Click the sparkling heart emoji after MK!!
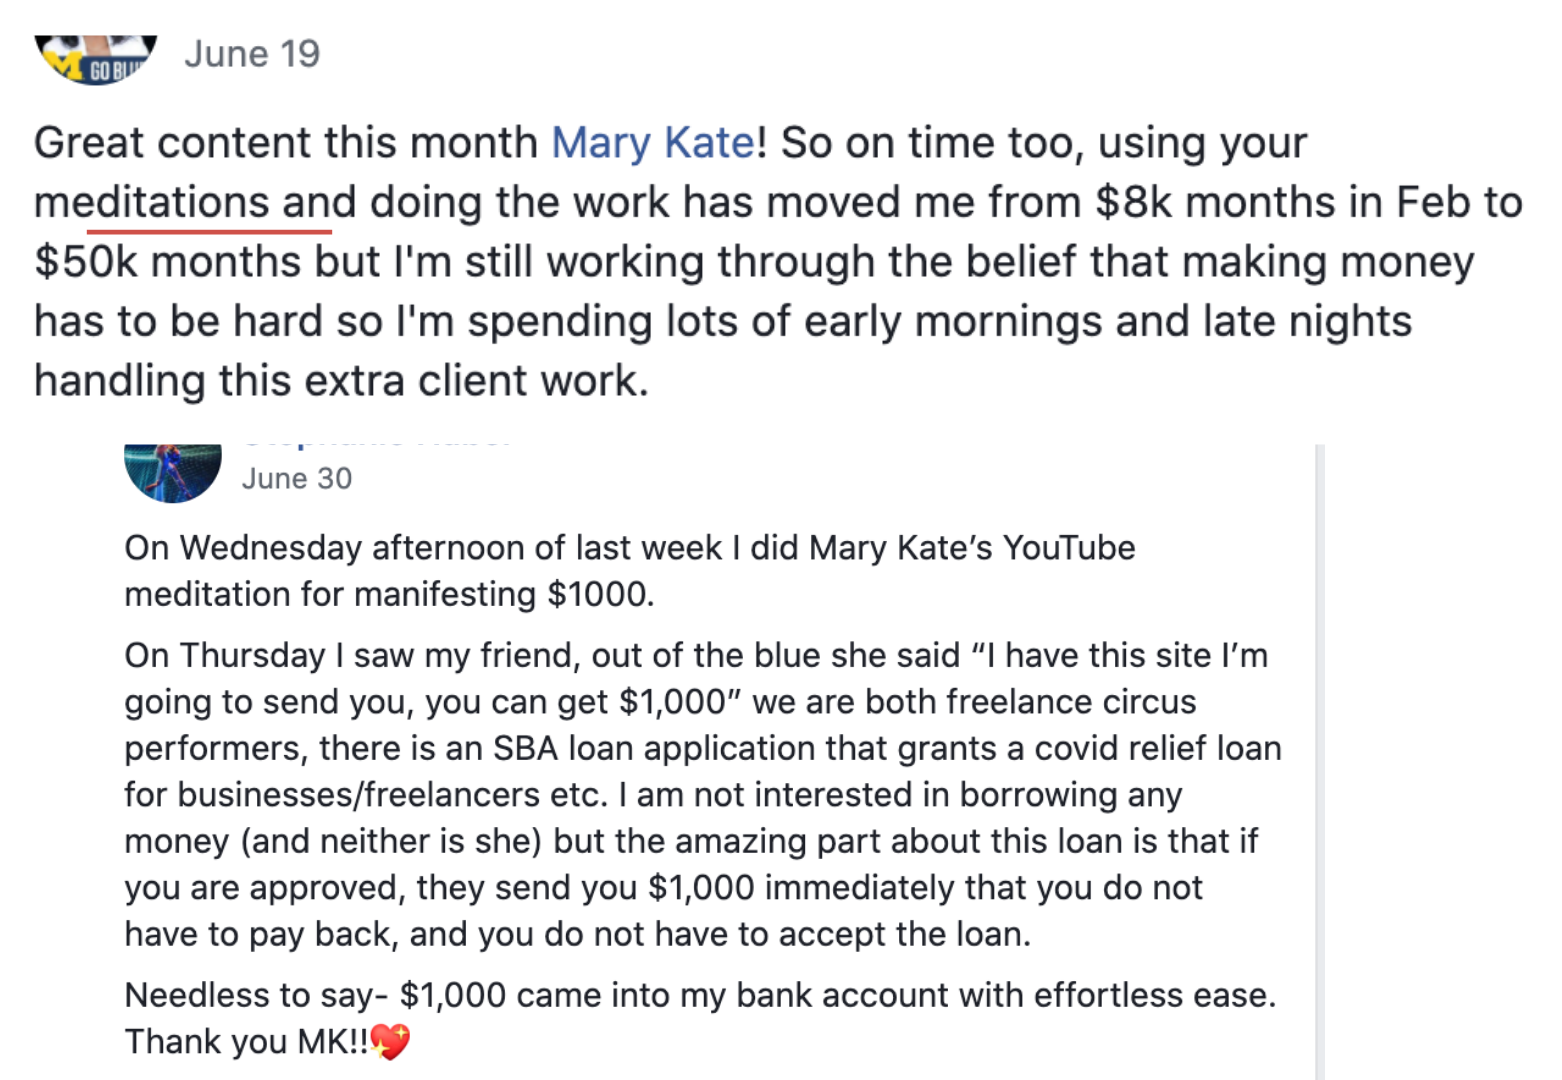Image resolution: width=1562 pixels, height=1080 pixels. point(390,1042)
